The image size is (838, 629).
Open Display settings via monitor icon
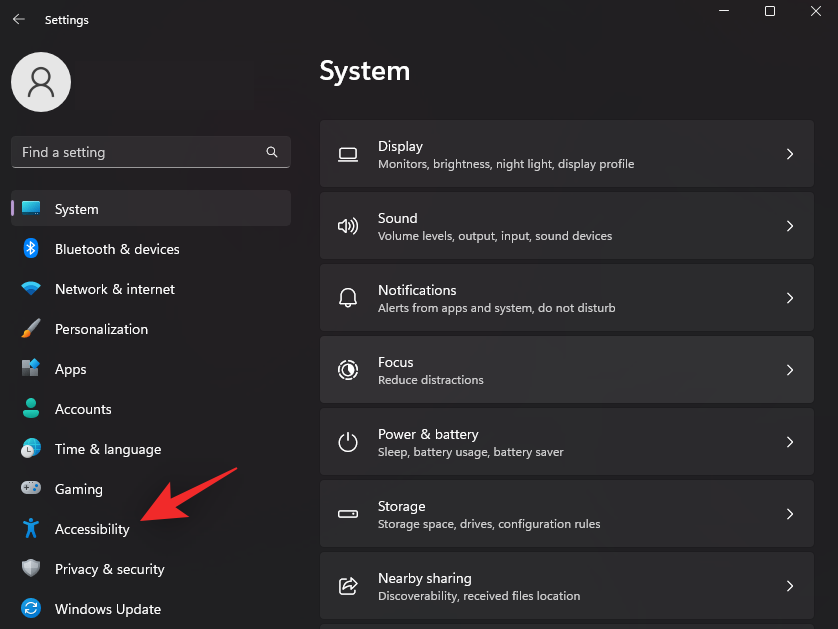coord(347,154)
